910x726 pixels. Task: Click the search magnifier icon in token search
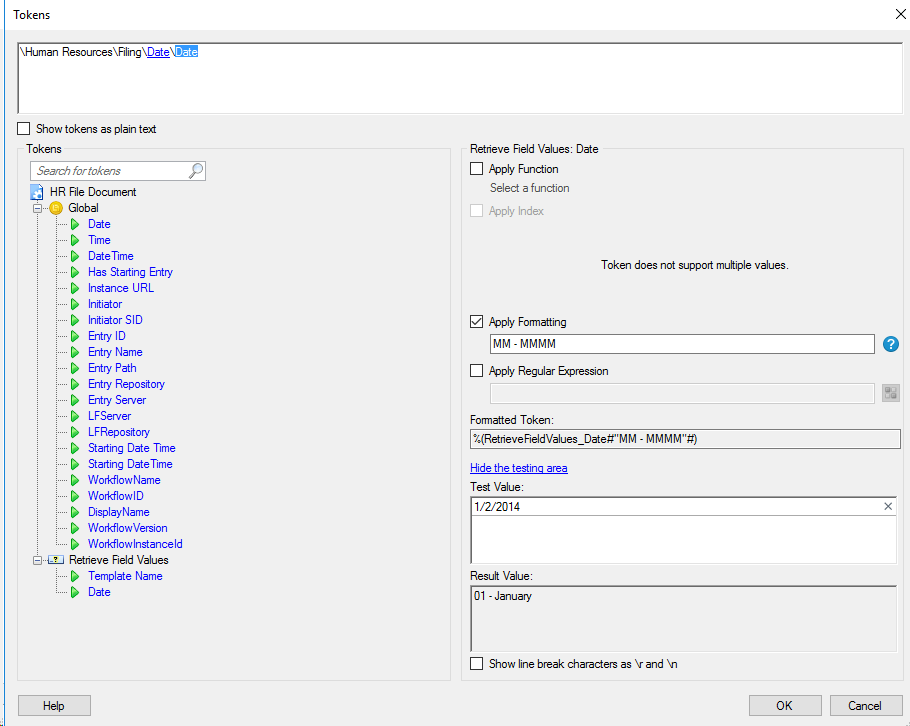click(196, 171)
